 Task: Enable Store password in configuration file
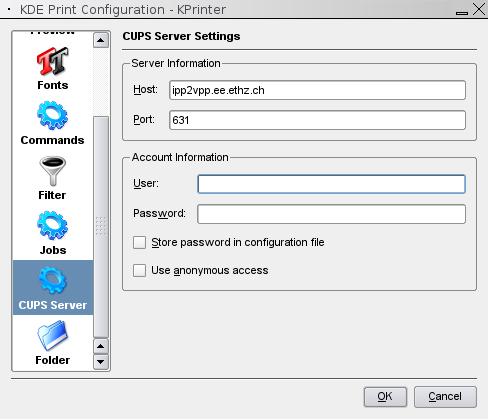(x=139, y=242)
